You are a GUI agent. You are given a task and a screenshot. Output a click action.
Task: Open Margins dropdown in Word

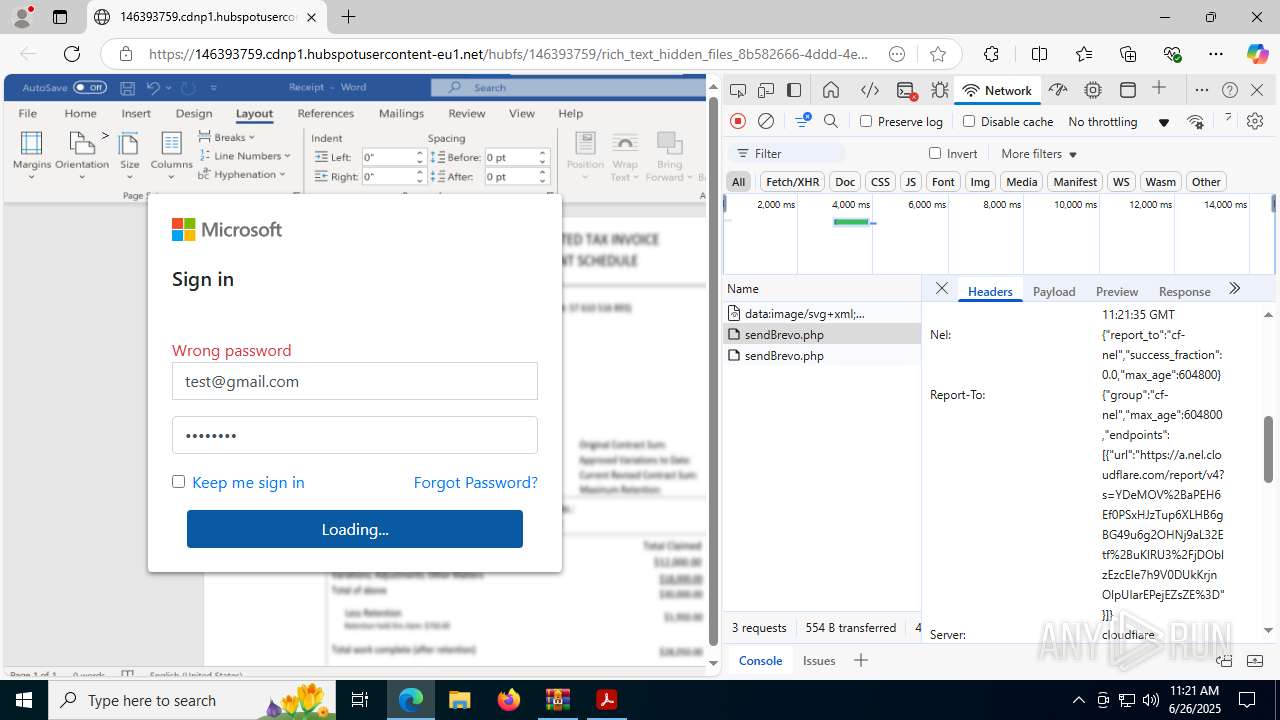[32, 155]
